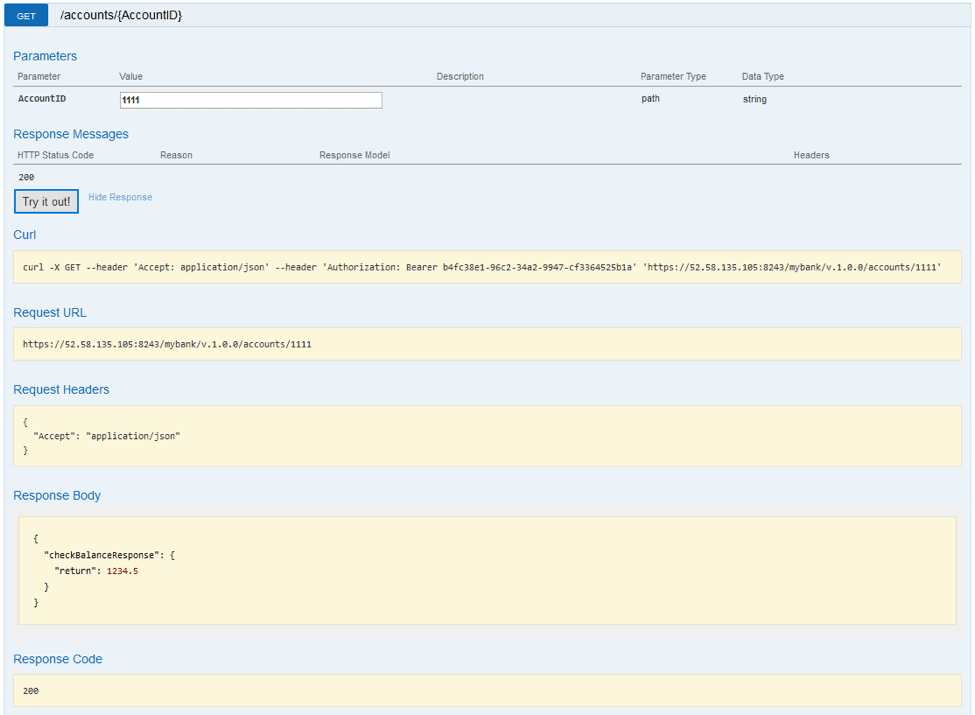Focus the AccountID value input field

coord(251,100)
